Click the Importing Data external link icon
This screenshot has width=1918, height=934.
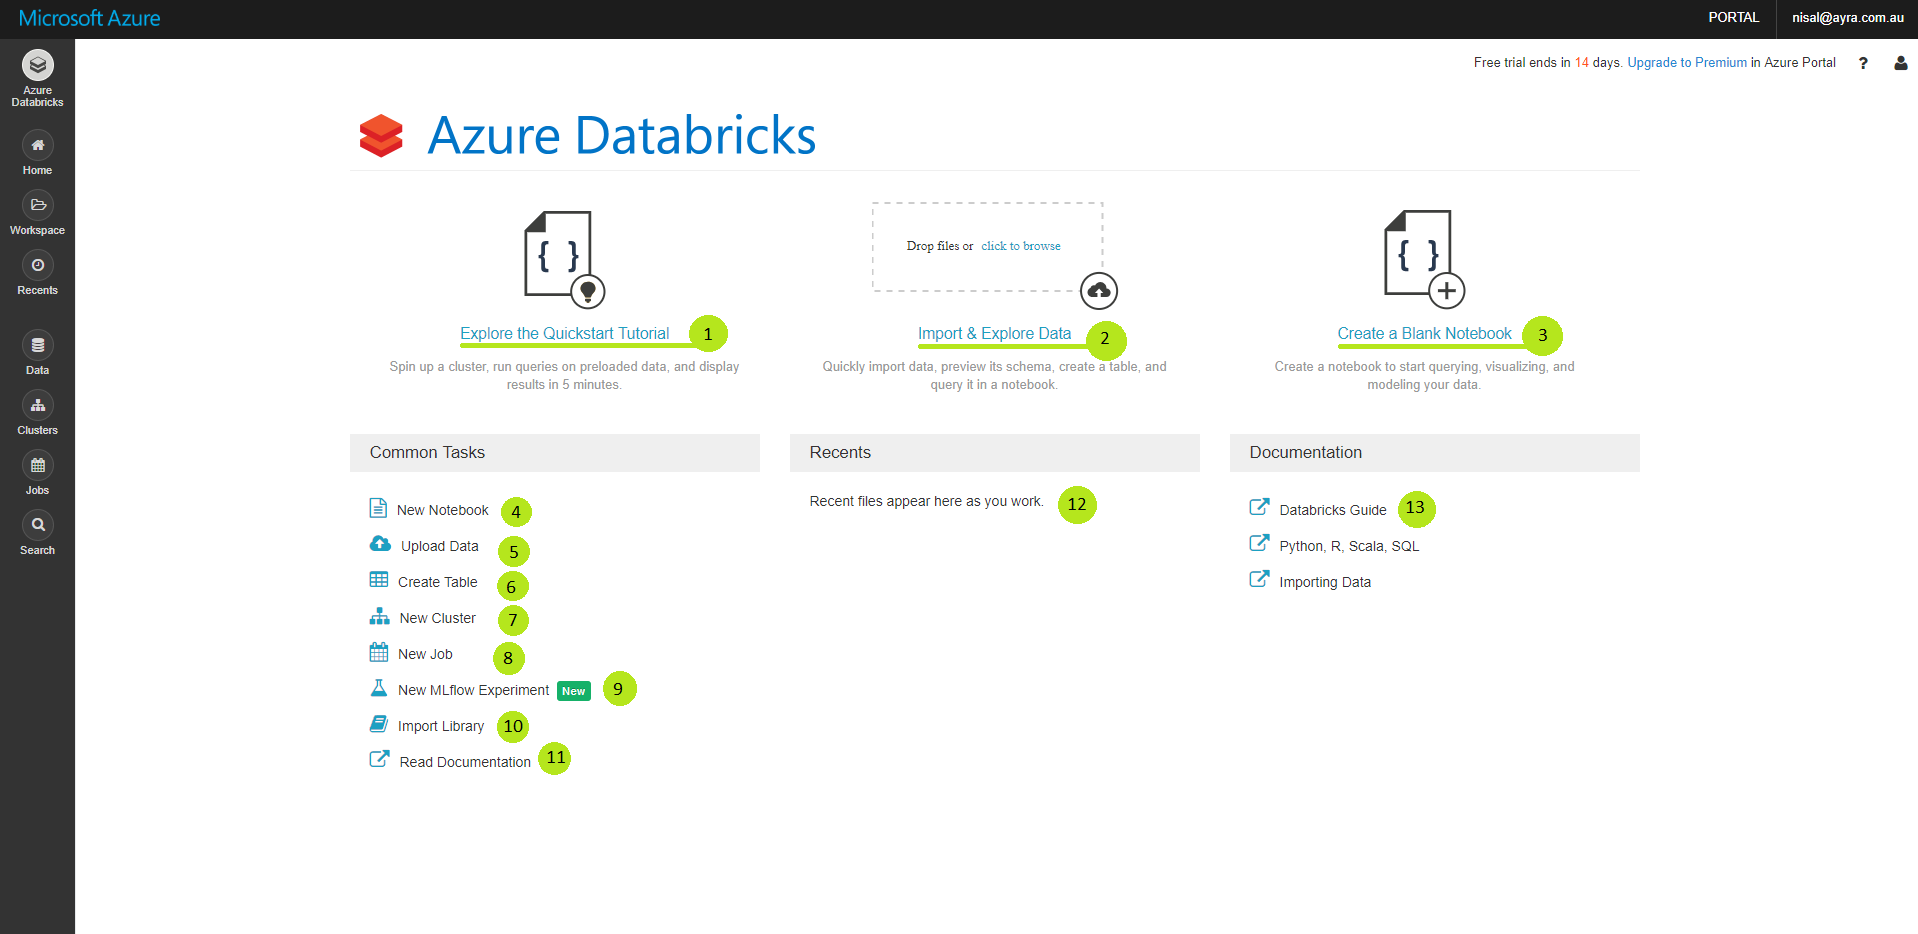[1259, 579]
